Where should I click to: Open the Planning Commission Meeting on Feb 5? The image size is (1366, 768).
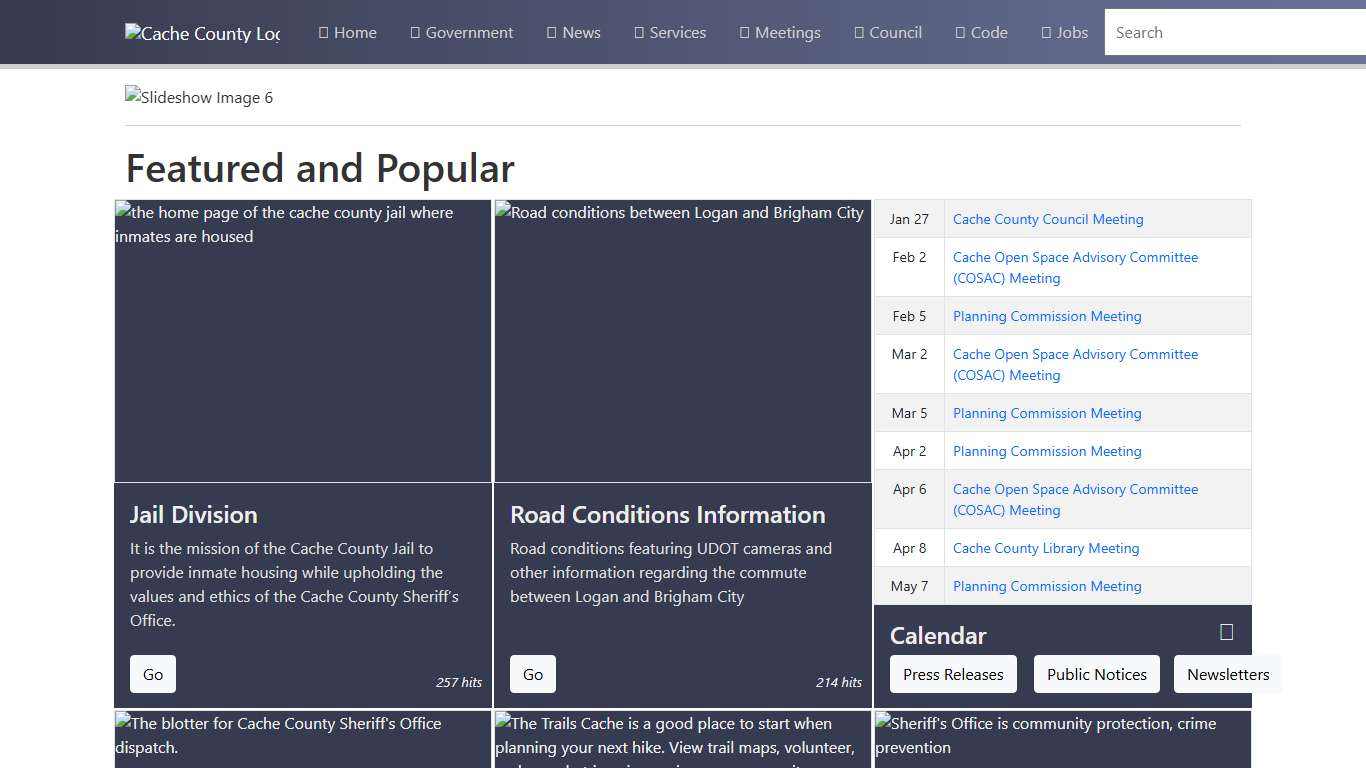pos(1047,316)
